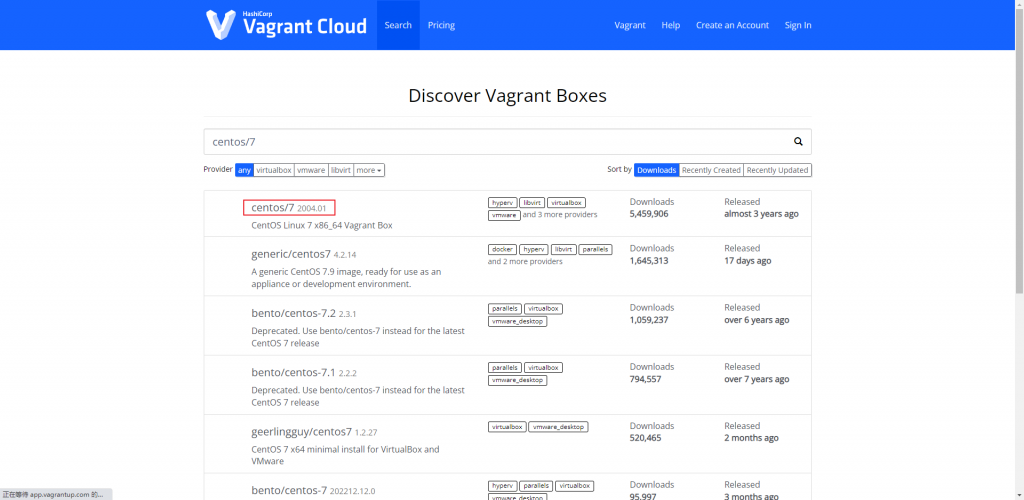Click 'almost 3 years ago' release text
The height and width of the screenshot is (500, 1024).
[x=761, y=213]
